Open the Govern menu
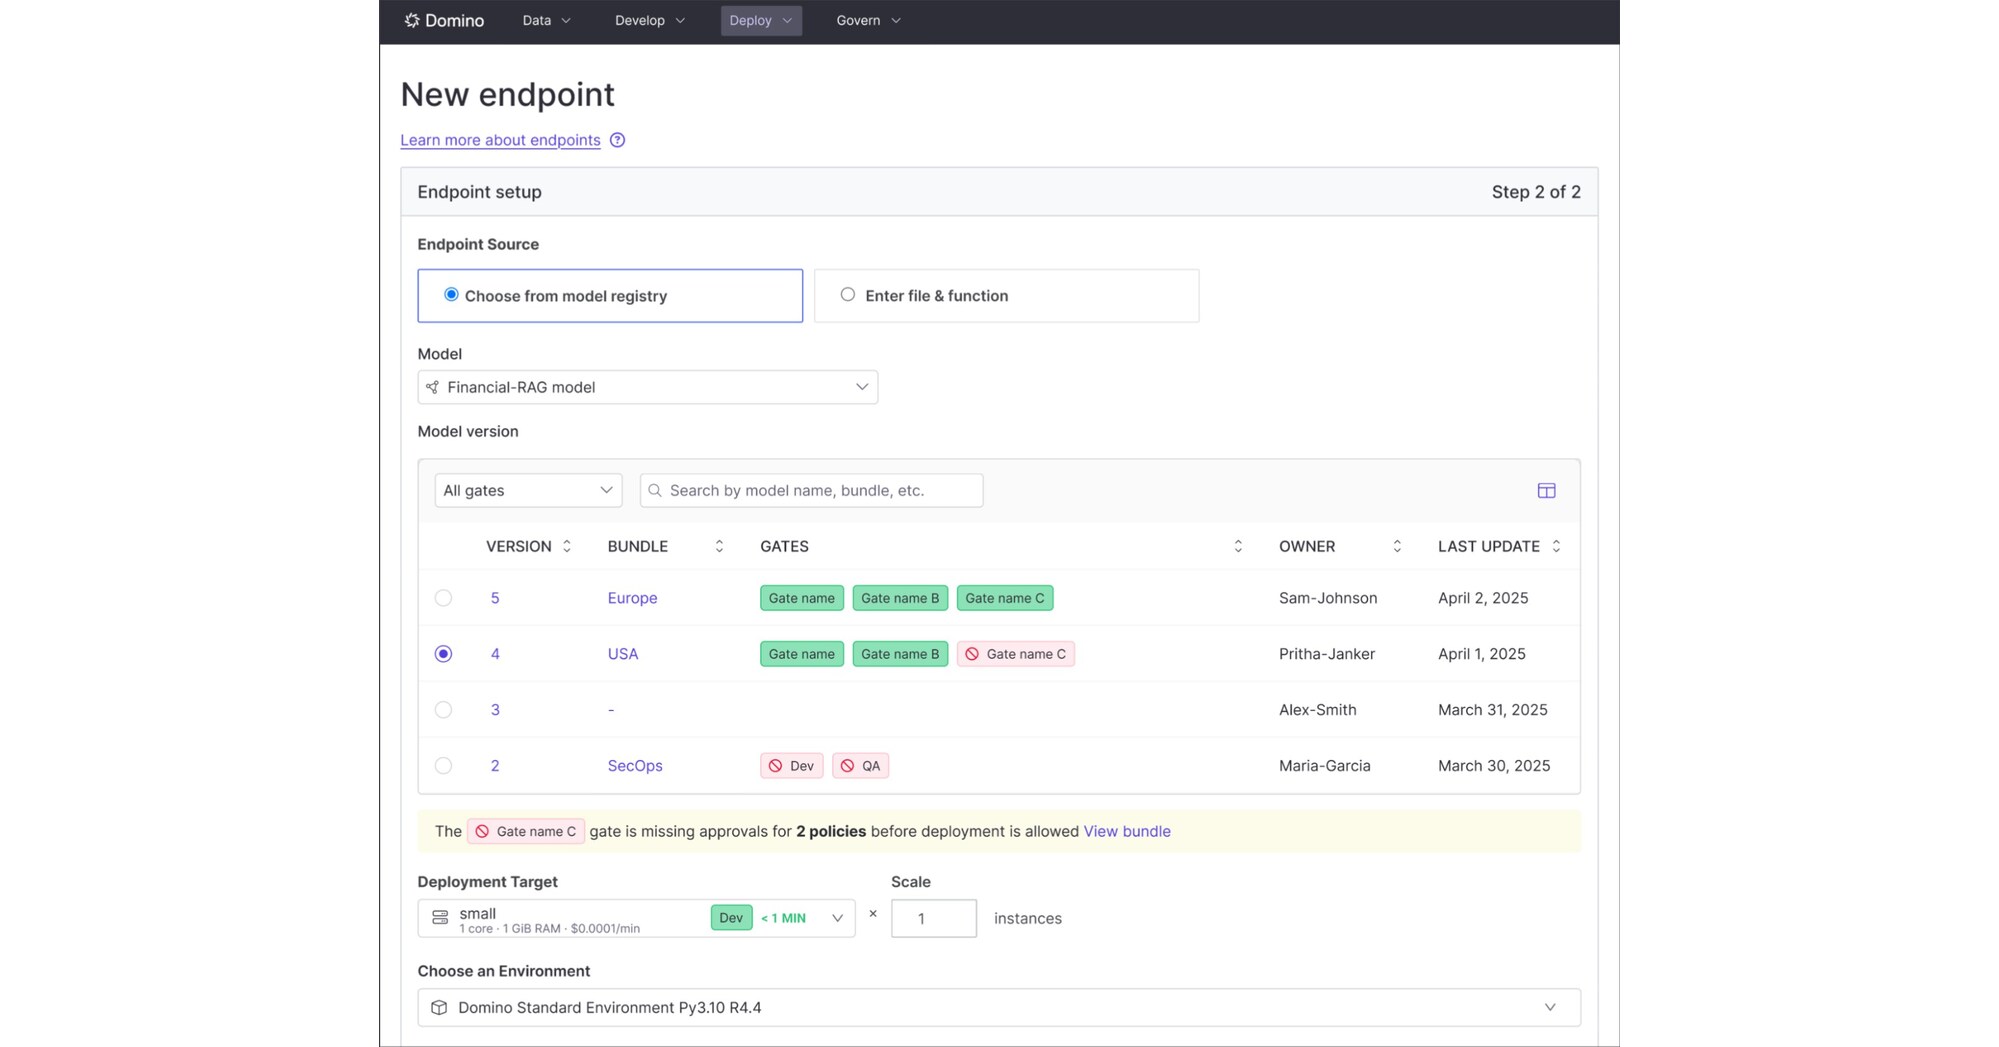The width and height of the screenshot is (1999, 1047). tap(868, 20)
